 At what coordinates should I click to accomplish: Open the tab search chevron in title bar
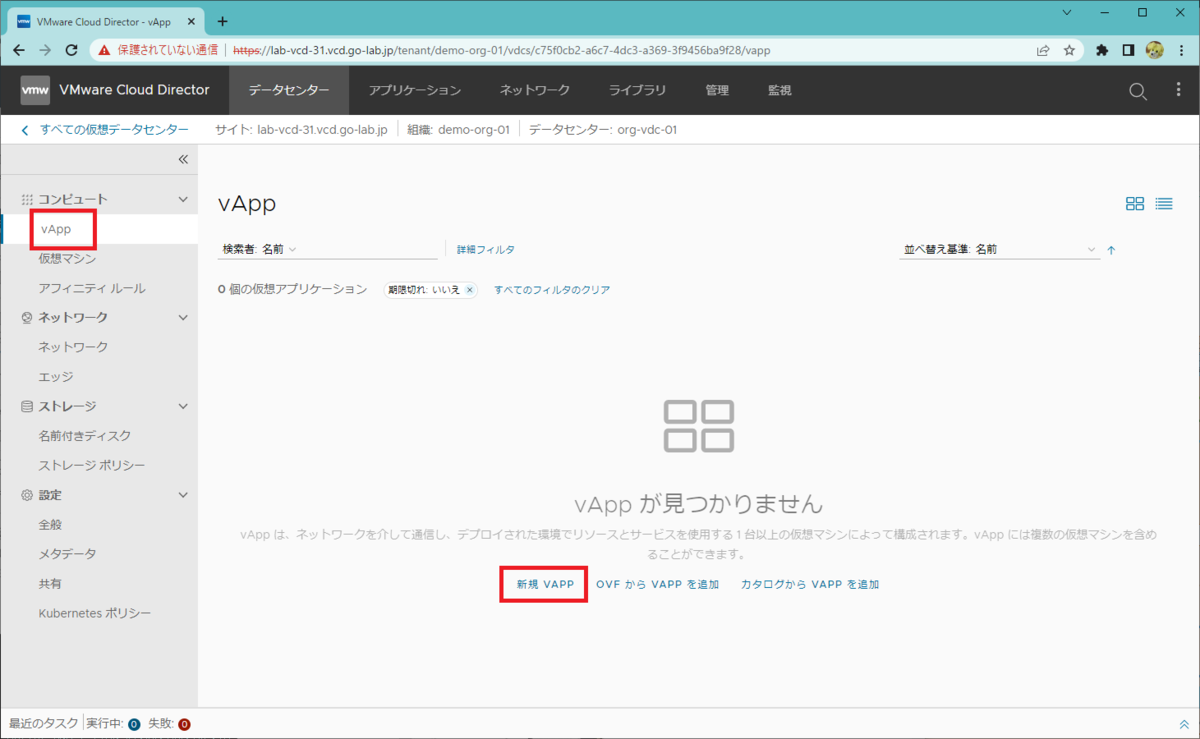tap(1067, 13)
